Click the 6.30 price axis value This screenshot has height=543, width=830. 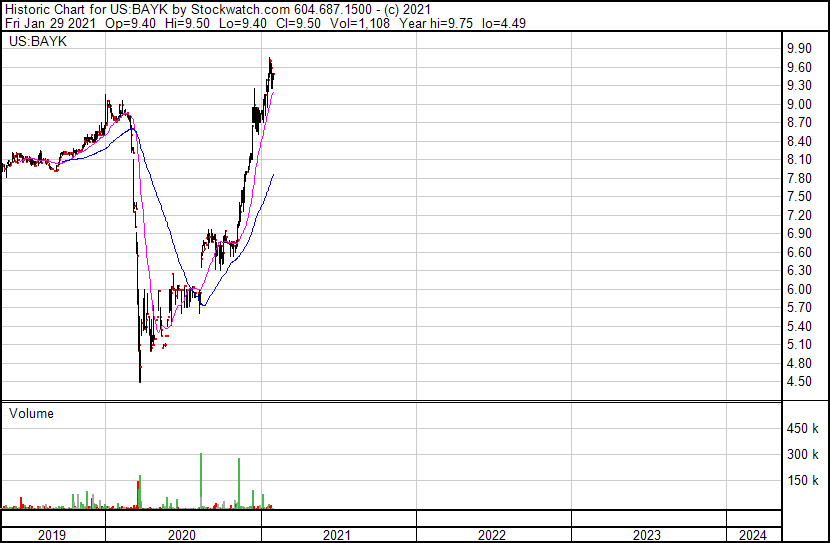click(x=799, y=270)
